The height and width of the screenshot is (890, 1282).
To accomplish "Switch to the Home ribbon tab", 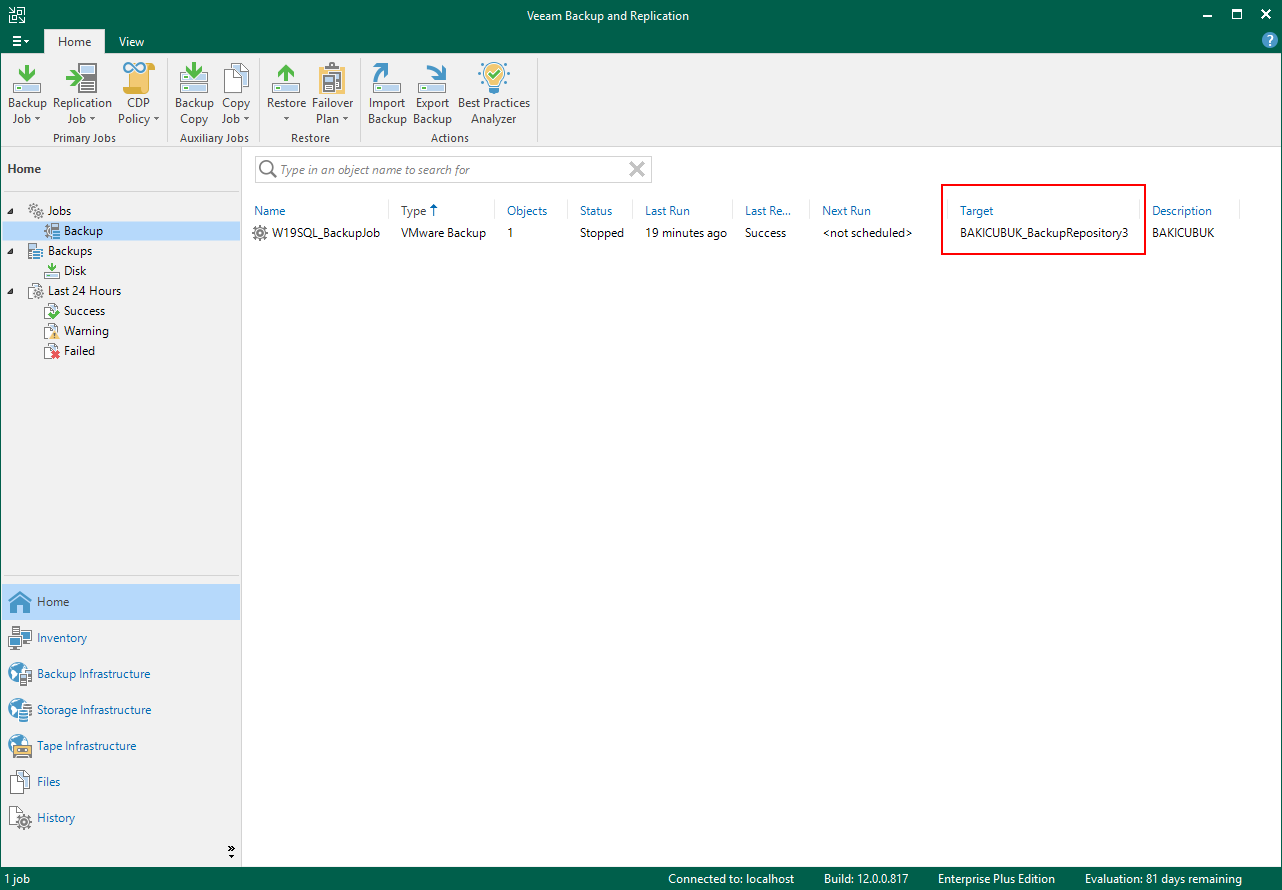I will [74, 42].
